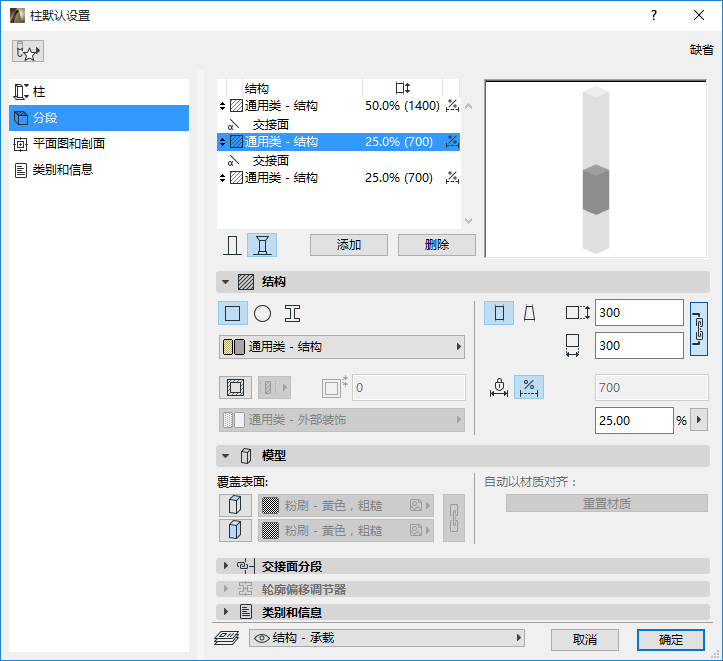Edit first 300 dimension field
723x661 pixels.
coord(639,313)
